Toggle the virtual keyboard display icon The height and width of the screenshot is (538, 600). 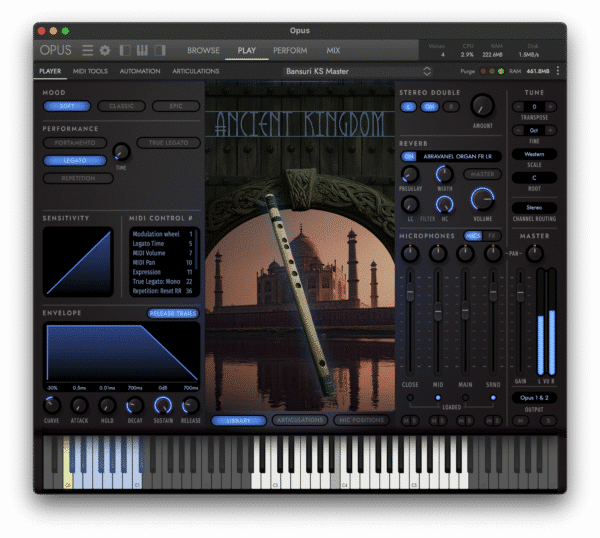point(142,51)
